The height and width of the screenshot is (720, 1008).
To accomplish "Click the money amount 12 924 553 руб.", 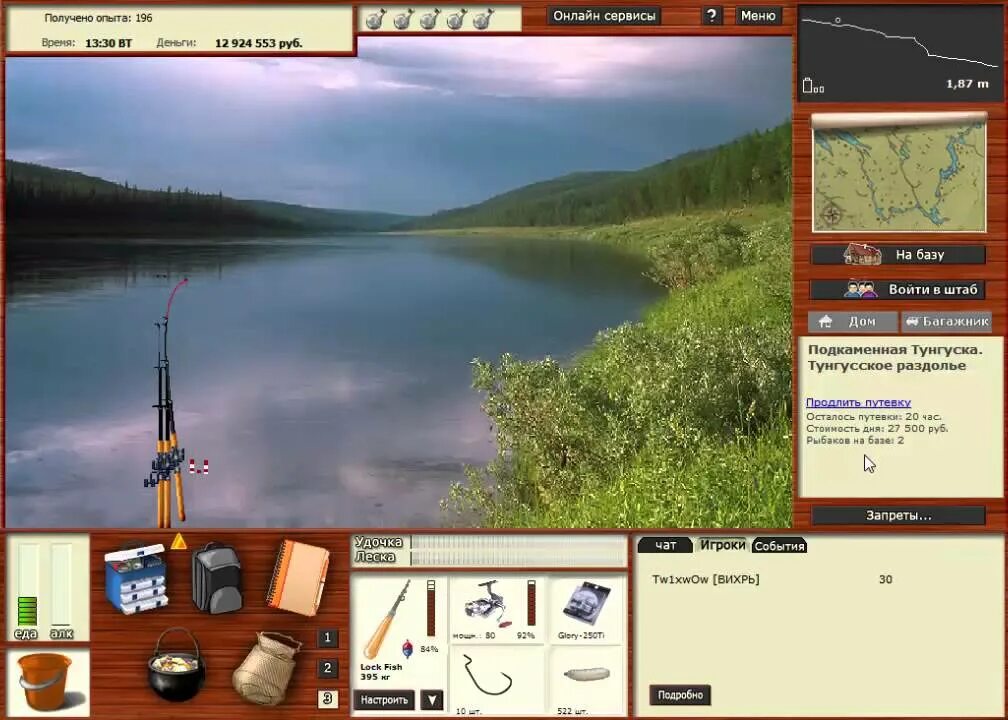I will 258,43.
